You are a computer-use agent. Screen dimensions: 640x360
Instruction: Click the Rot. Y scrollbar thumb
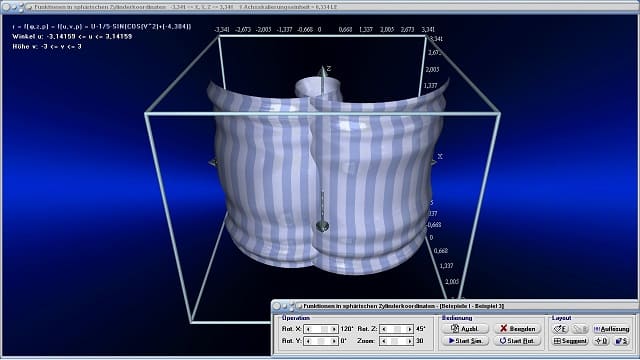321,341
